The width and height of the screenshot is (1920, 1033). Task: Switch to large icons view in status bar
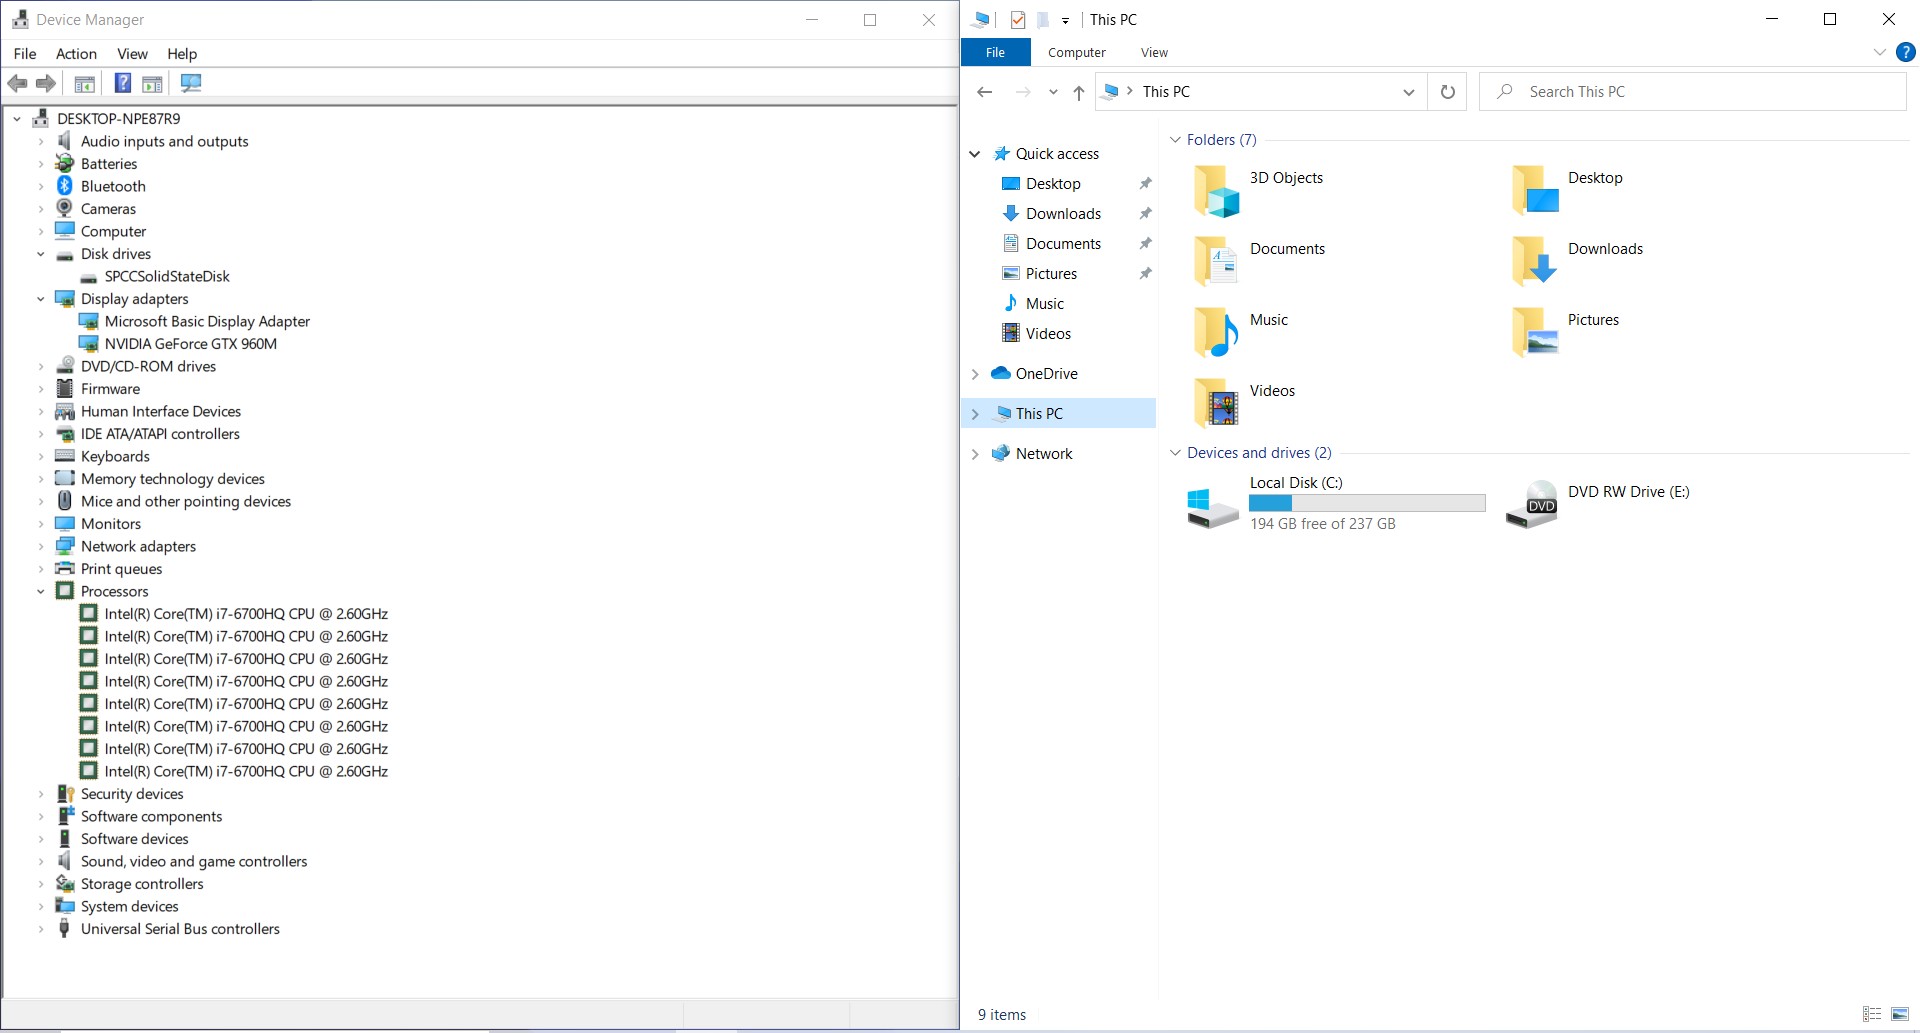[x=1900, y=1014]
